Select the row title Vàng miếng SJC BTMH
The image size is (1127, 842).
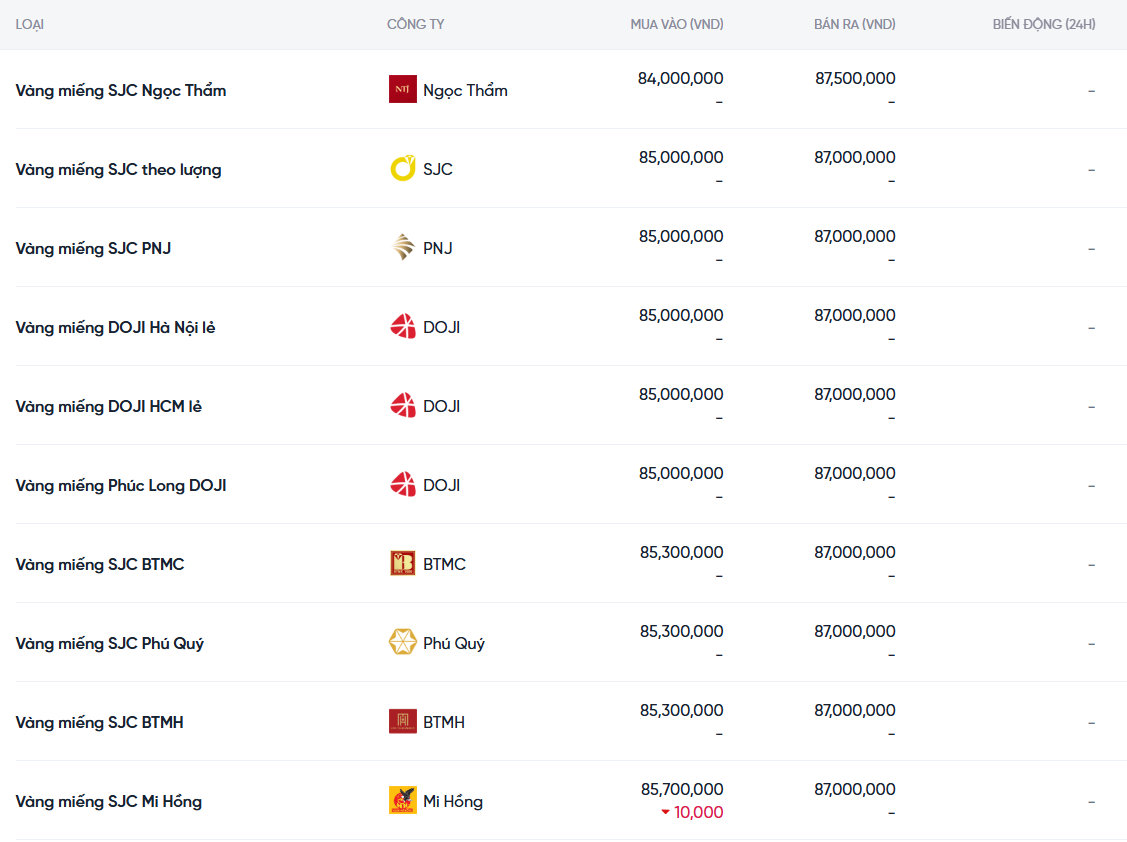tap(99, 723)
